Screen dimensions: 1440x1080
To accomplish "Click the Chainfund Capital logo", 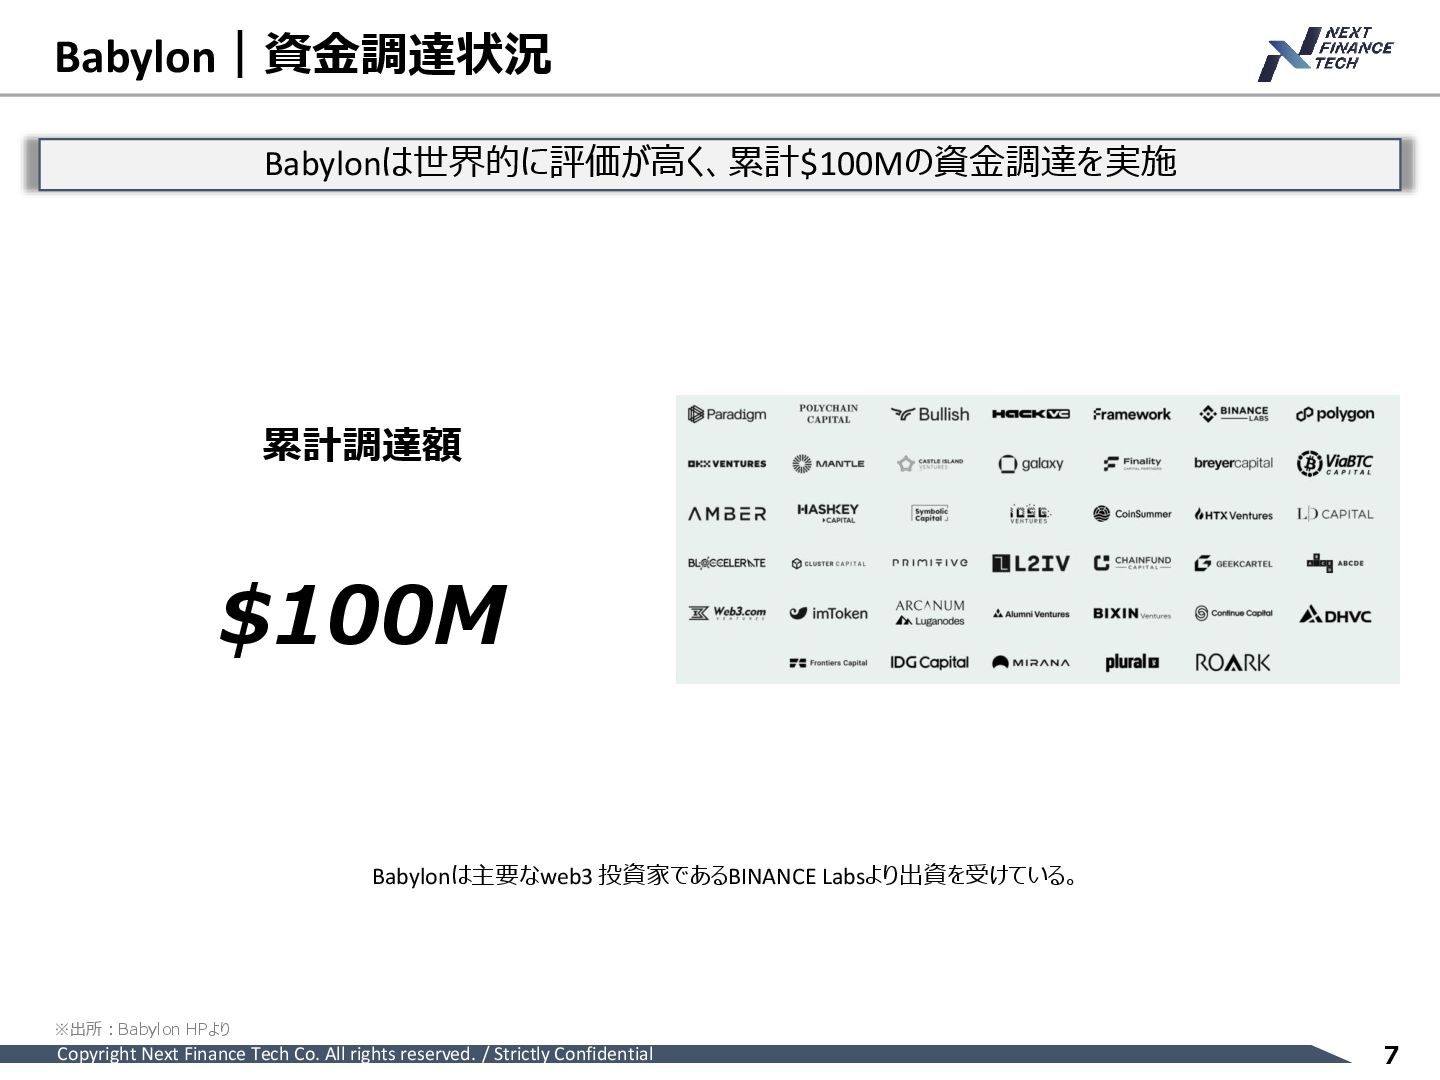I will click(1132, 563).
